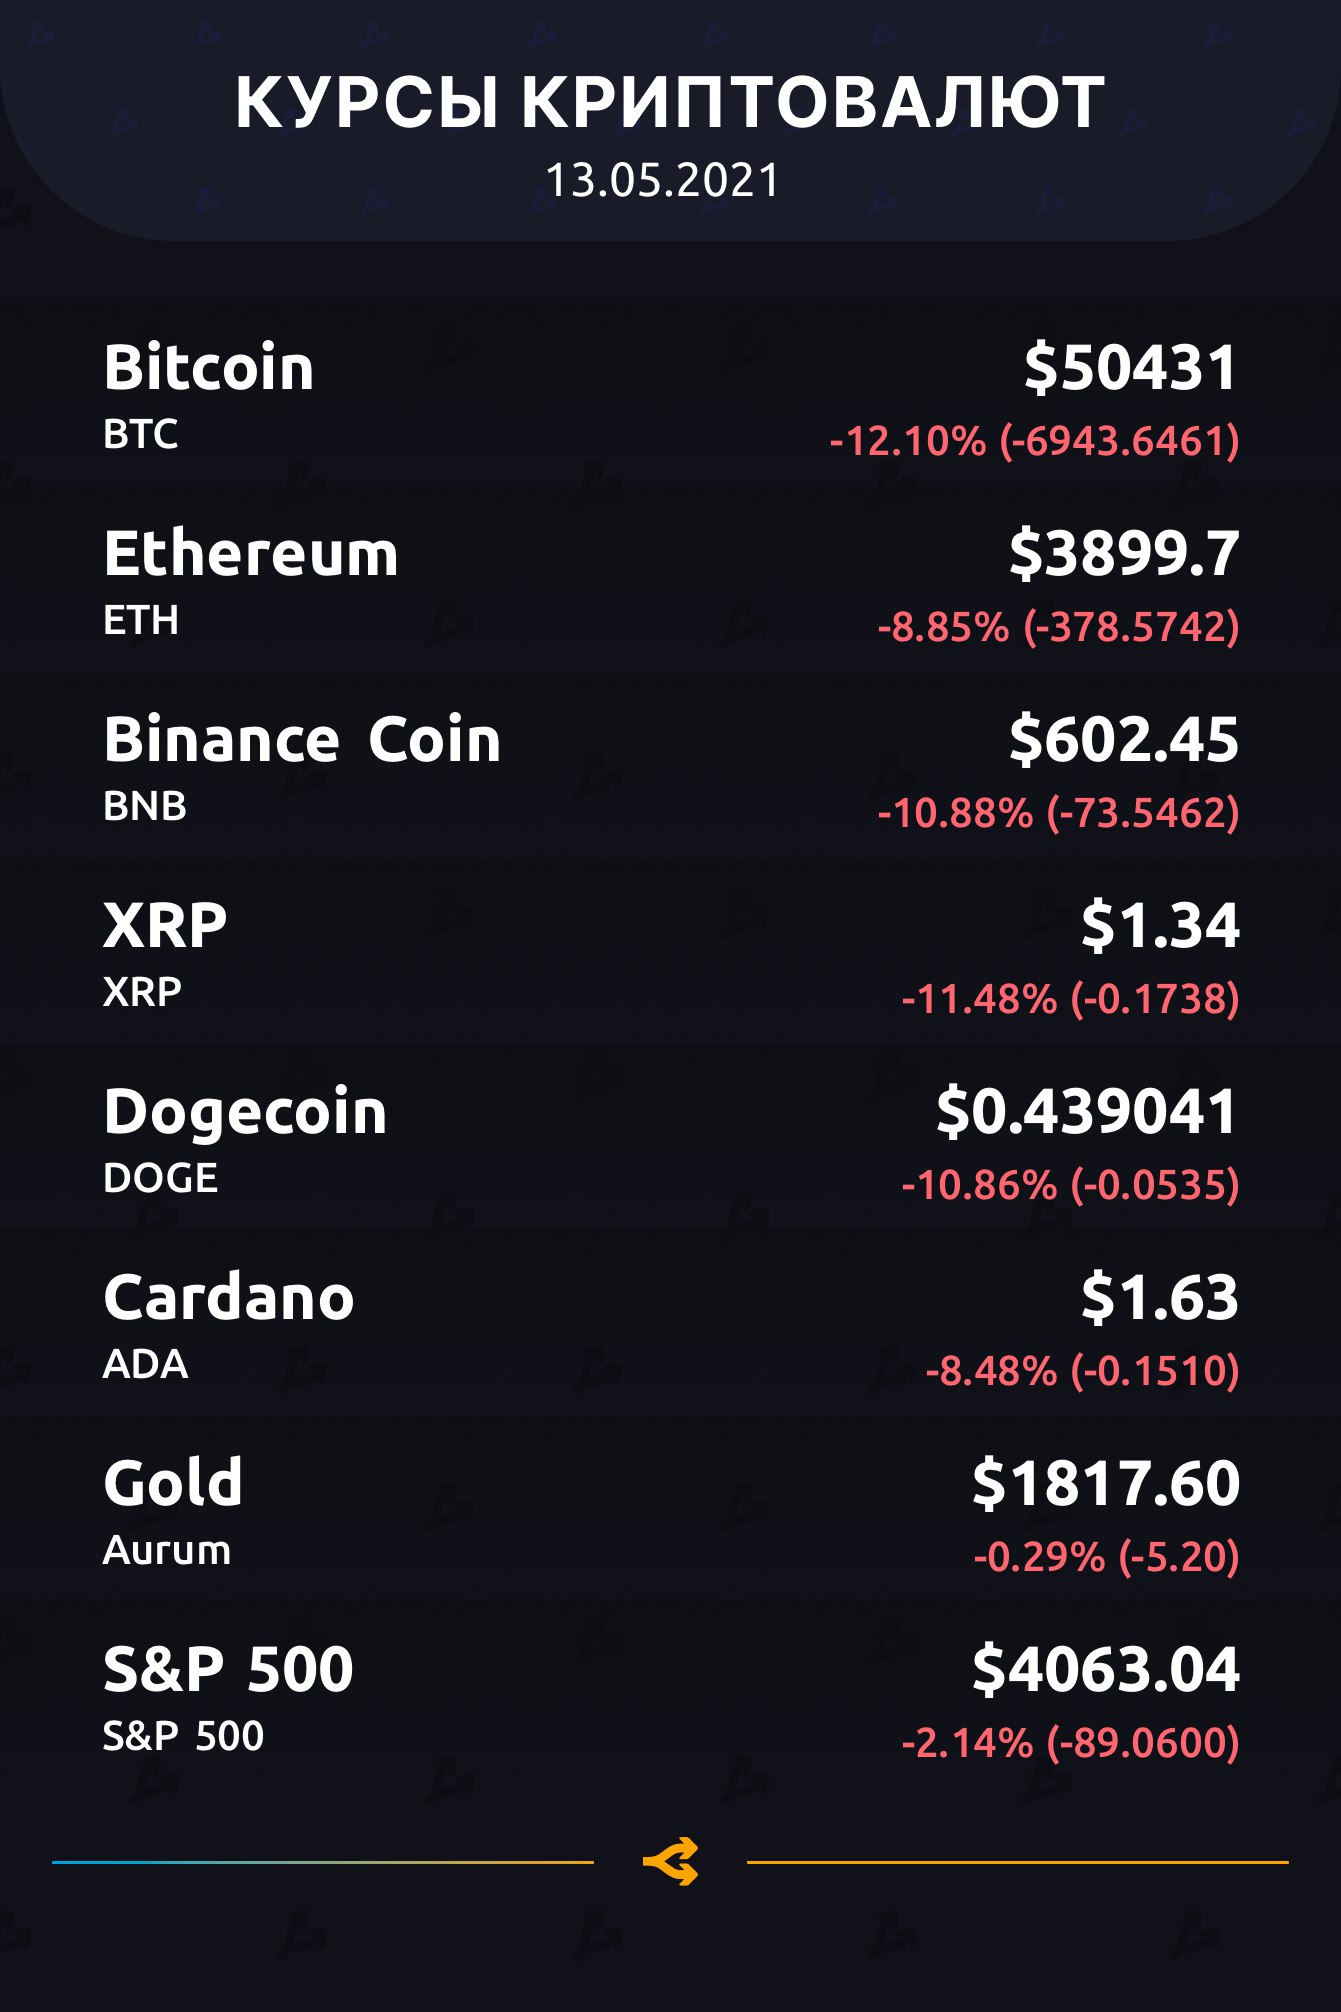Open the Ethereum entry name
The width and height of the screenshot is (1341, 2012).
[x=251, y=553]
